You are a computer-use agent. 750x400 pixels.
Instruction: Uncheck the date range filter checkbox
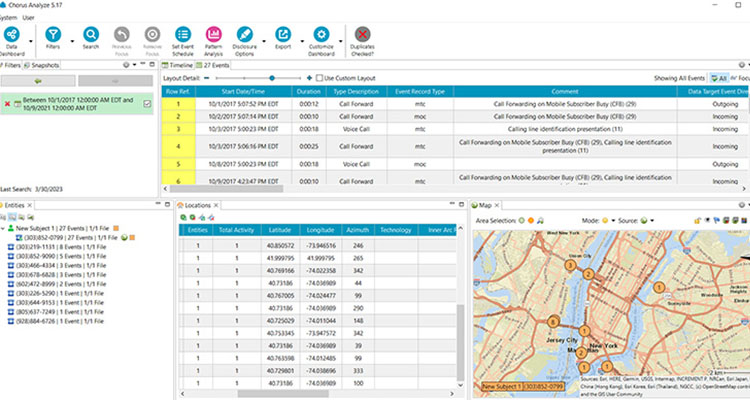tap(147, 104)
